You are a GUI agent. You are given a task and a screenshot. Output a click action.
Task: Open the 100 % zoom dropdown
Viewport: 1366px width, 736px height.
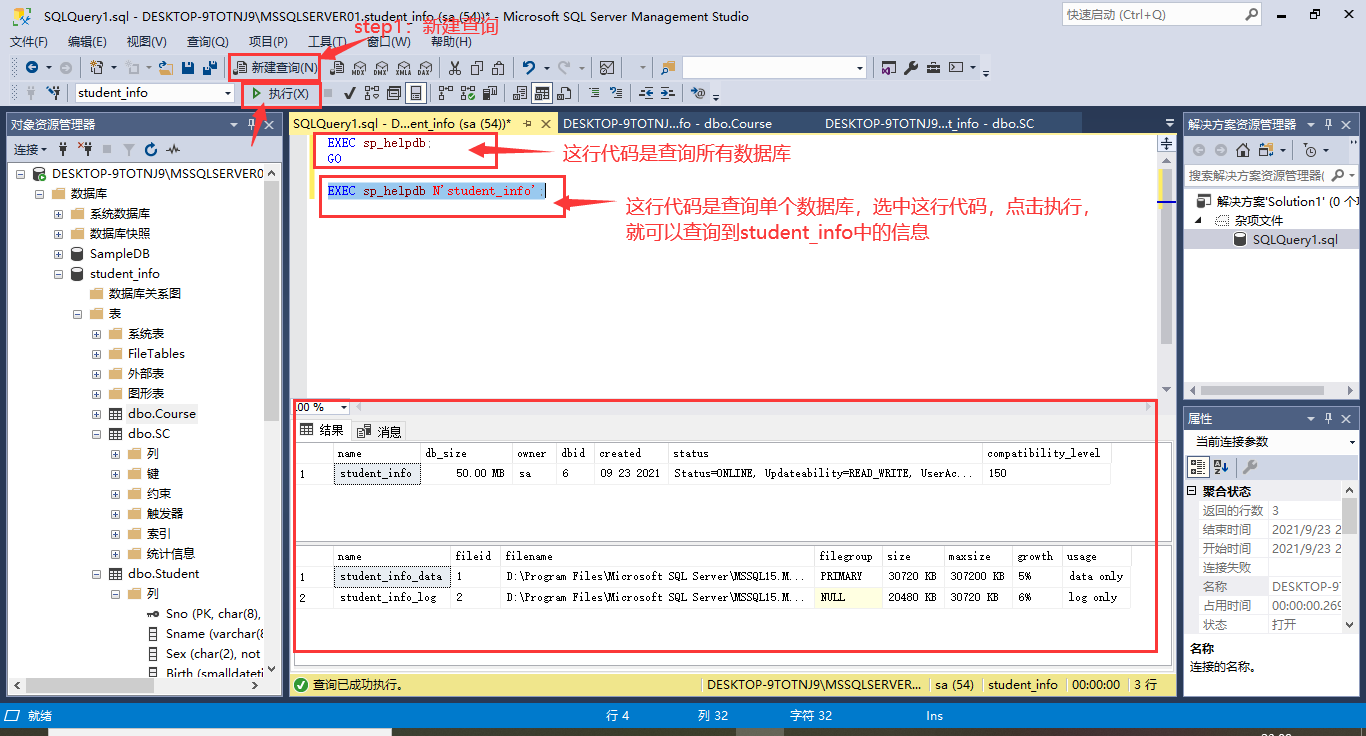[x=344, y=407]
